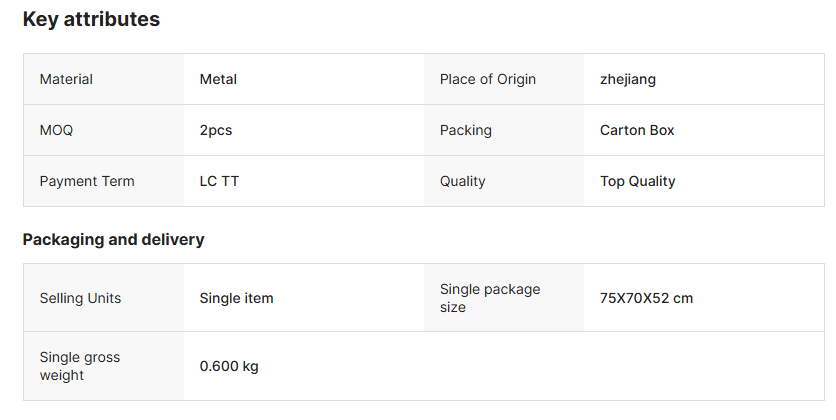Select the Single item value
Viewport: 836px width, 420px height.
(236, 298)
